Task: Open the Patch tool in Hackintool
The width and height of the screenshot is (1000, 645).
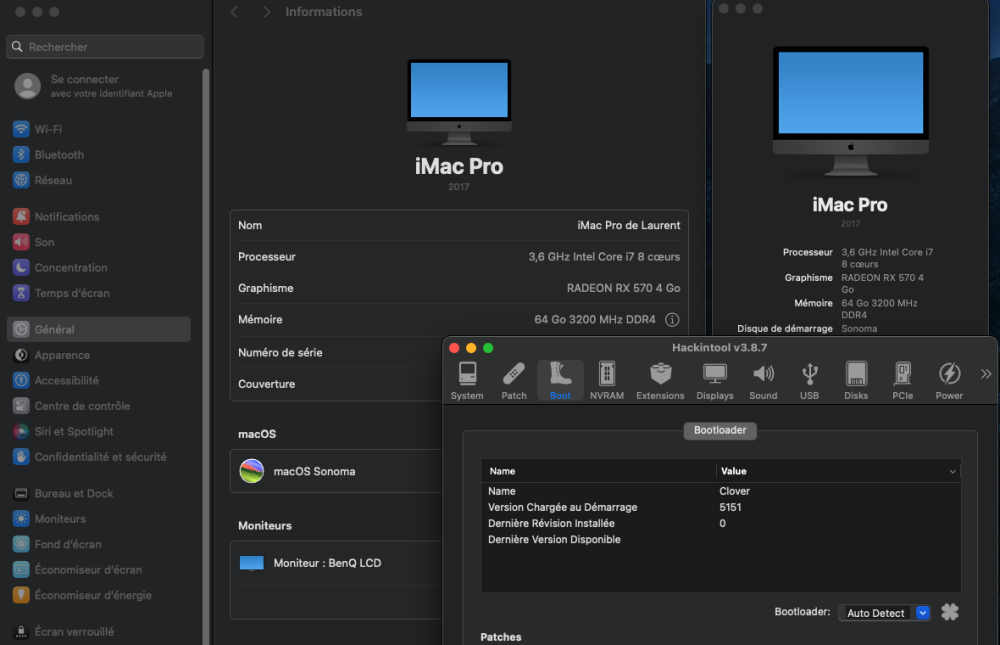Action: tap(513, 381)
